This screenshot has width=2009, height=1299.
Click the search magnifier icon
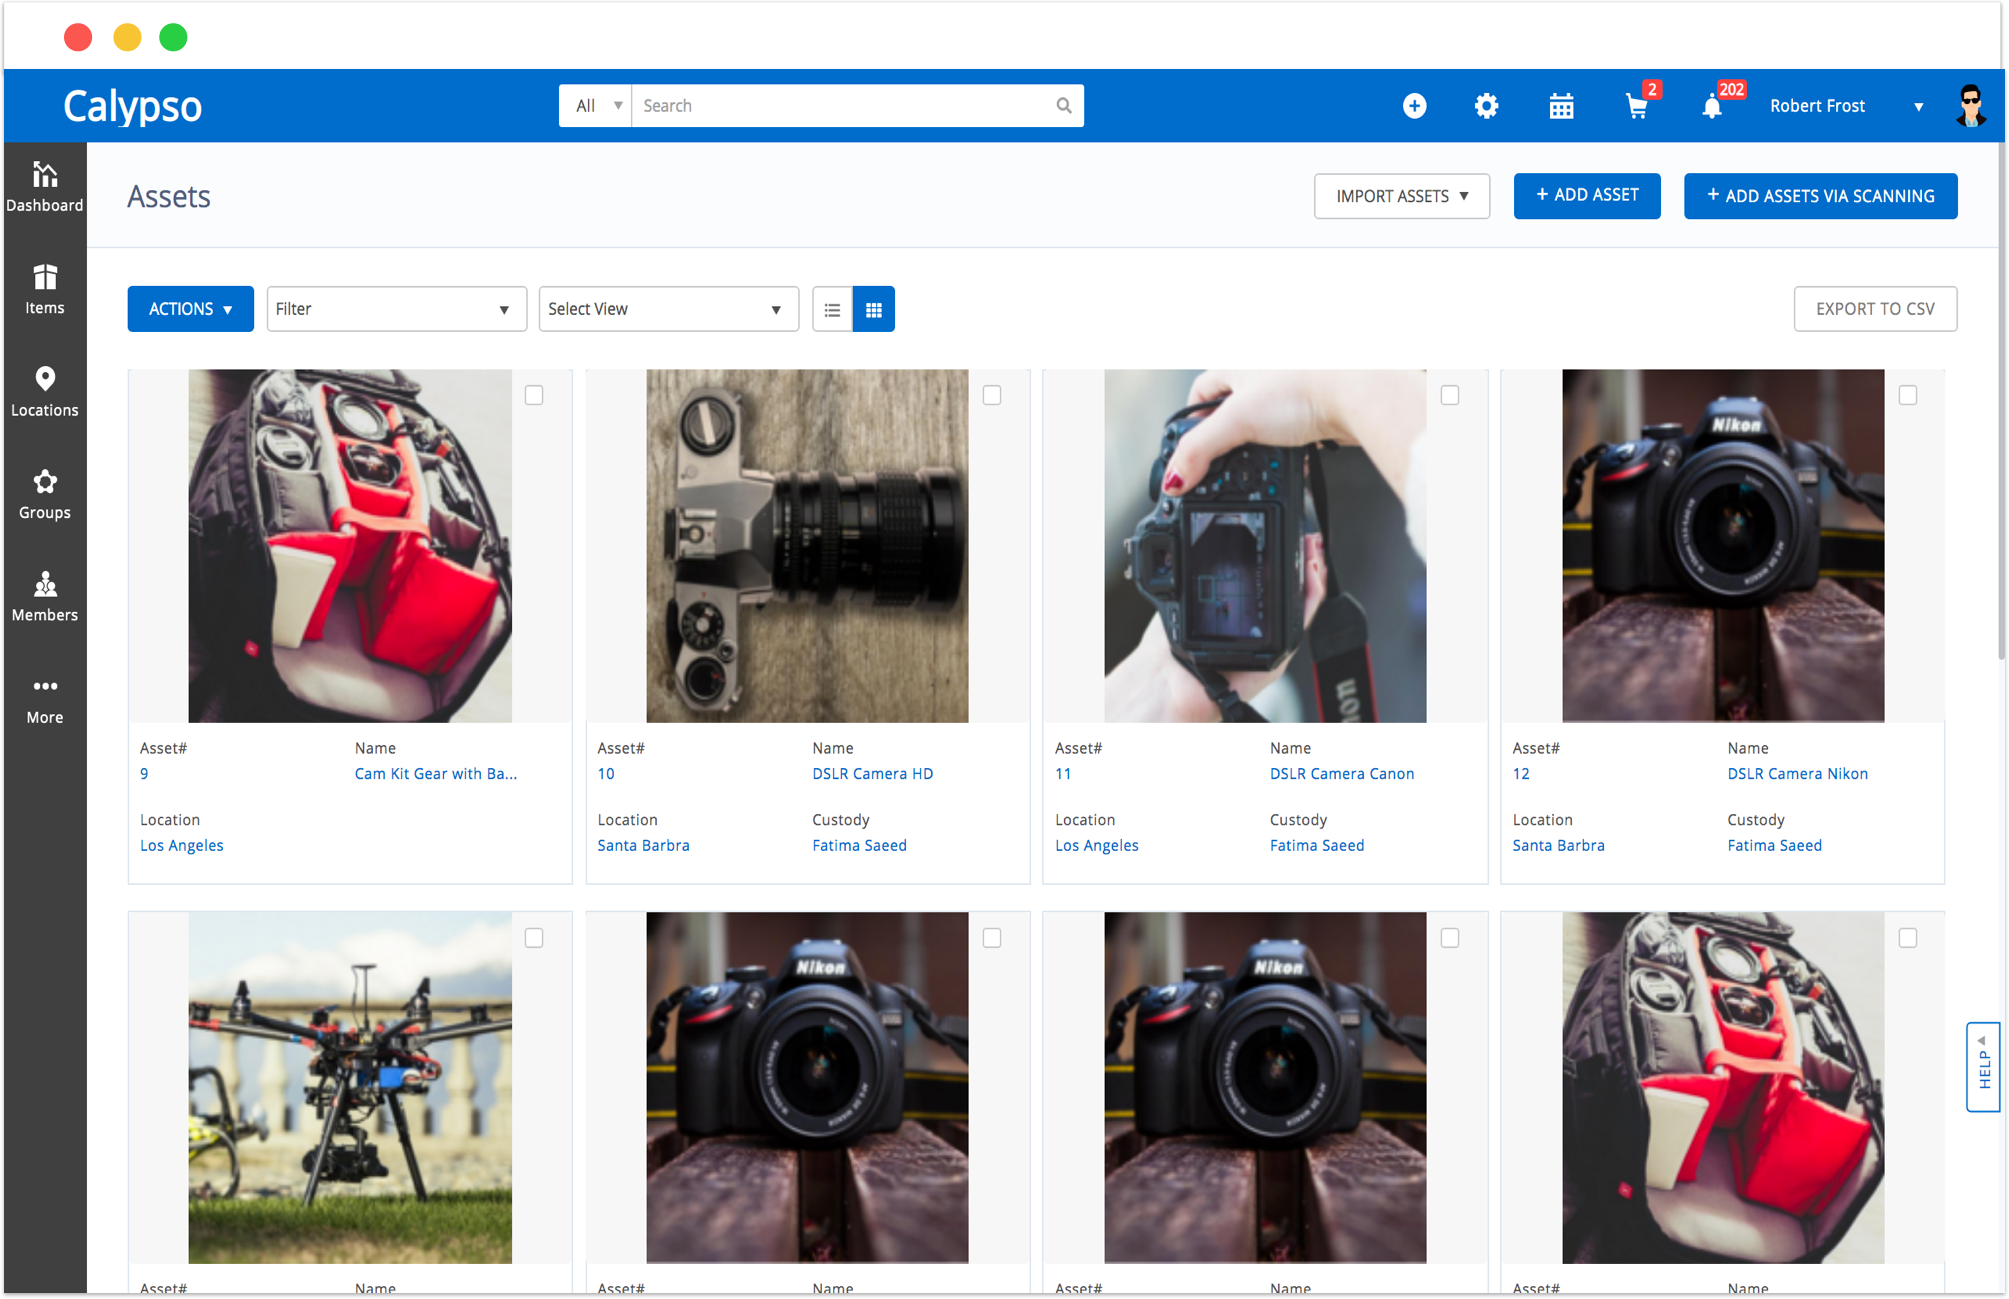pyautogui.click(x=1064, y=106)
